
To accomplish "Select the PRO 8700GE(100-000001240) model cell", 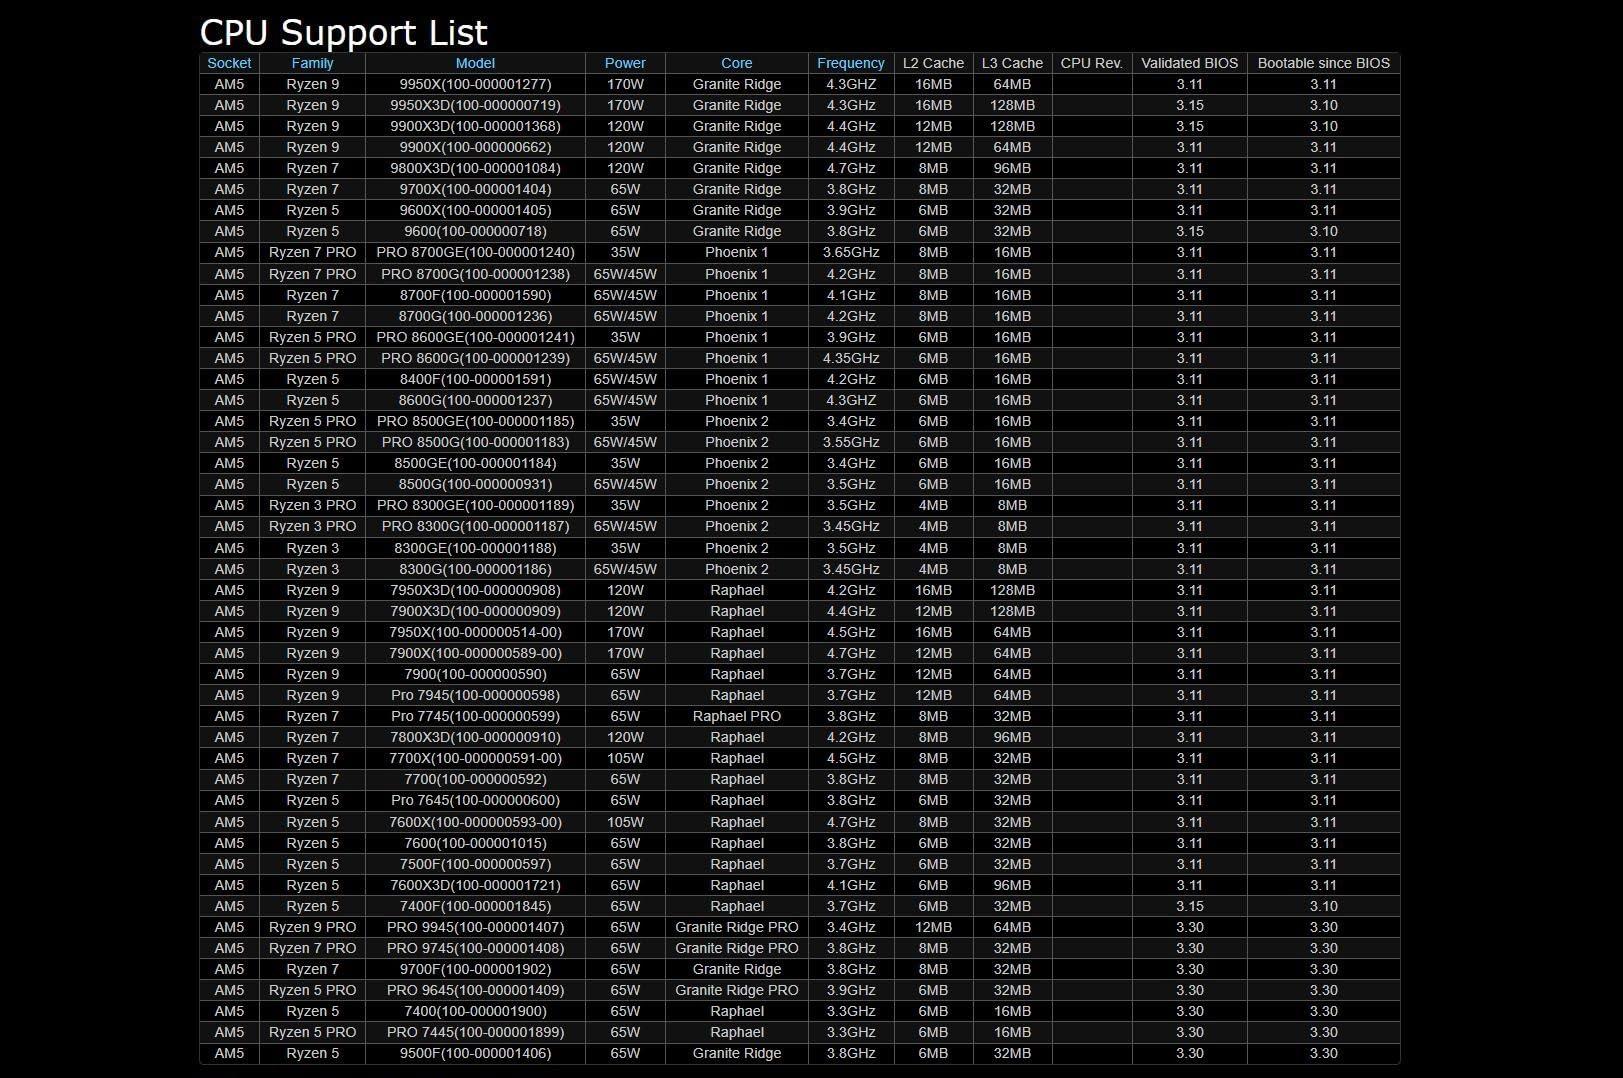I will (x=475, y=252).
